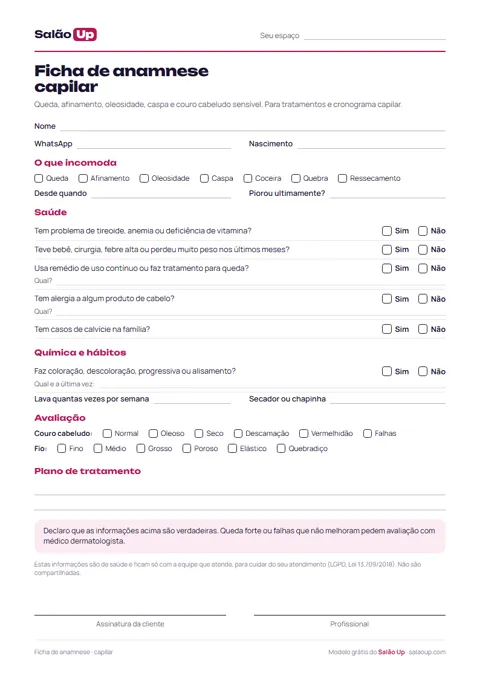Open the Salão Up footer link
The height and width of the screenshot is (679, 480).
click(x=391, y=652)
